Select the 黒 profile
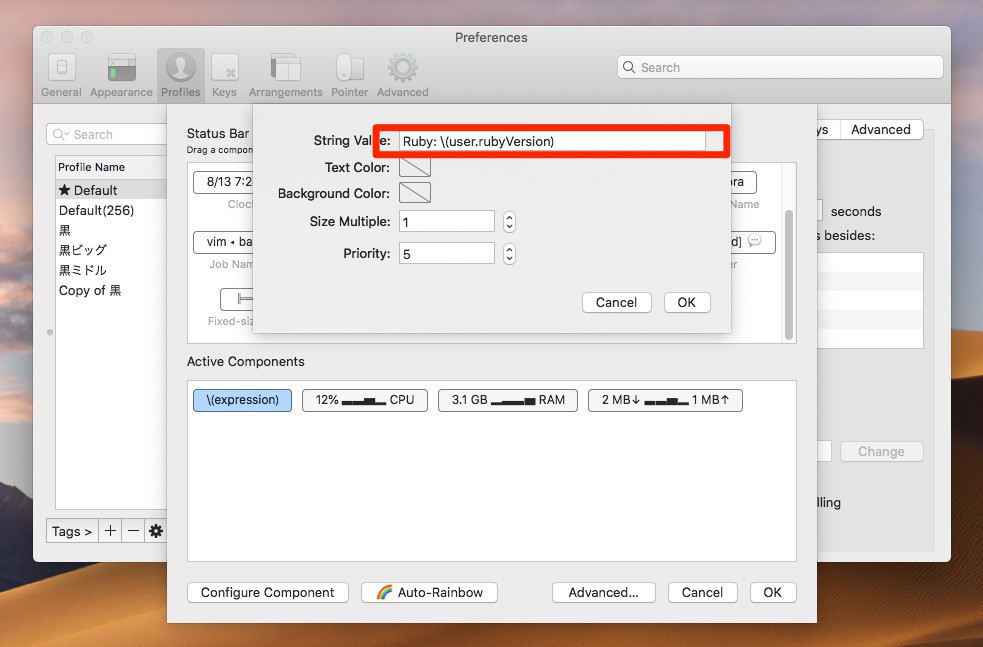The image size is (983, 647). coord(112,230)
